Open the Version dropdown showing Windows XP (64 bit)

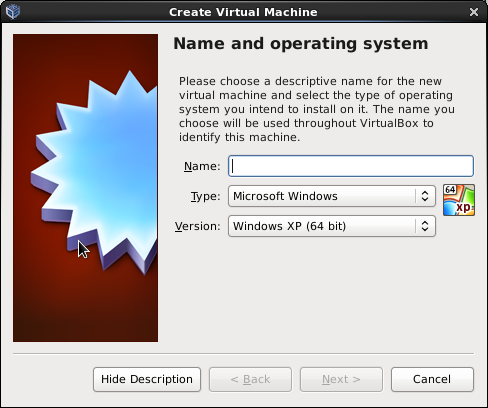pos(332,226)
